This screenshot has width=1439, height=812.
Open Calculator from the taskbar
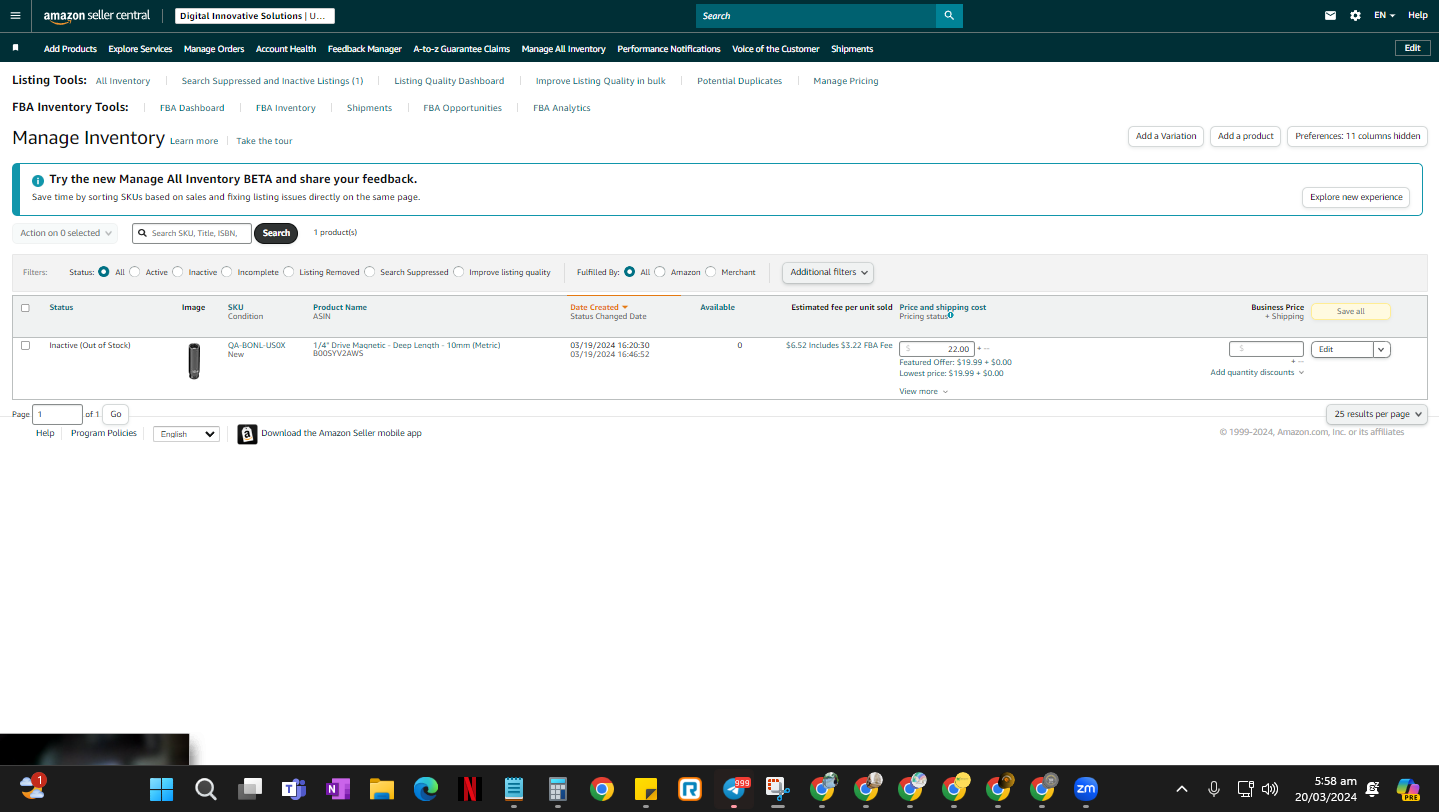558,789
